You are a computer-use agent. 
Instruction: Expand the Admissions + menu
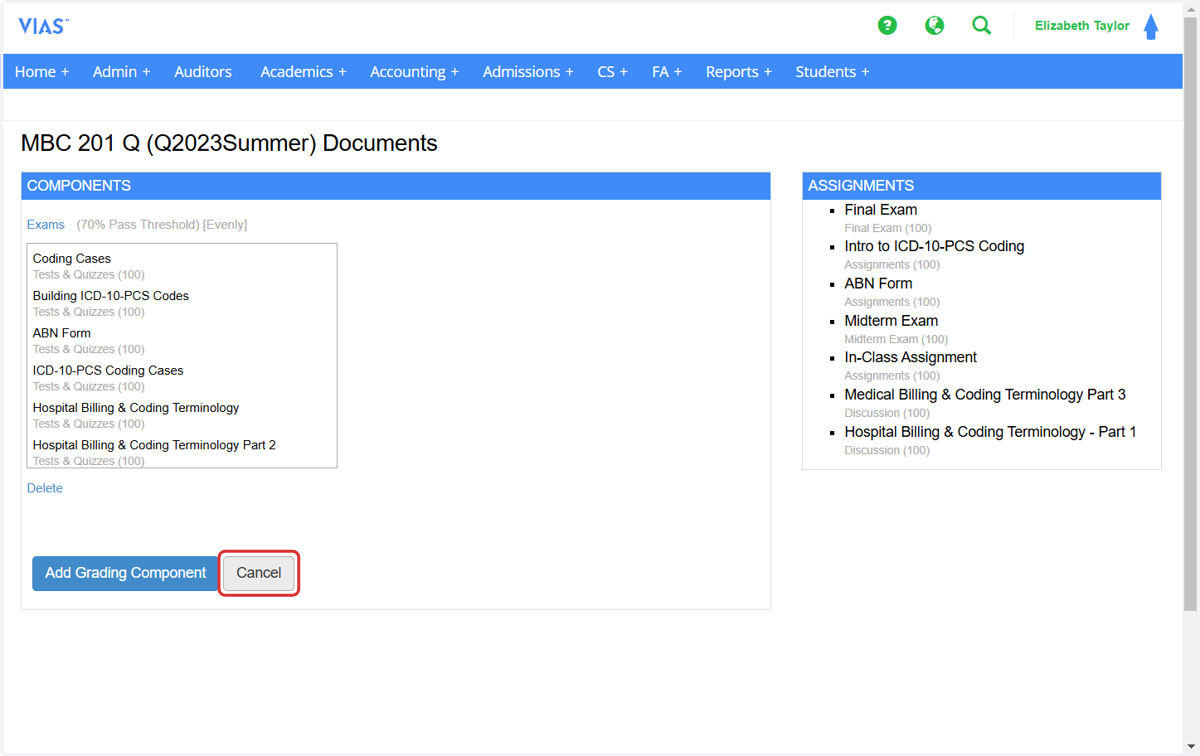(528, 72)
